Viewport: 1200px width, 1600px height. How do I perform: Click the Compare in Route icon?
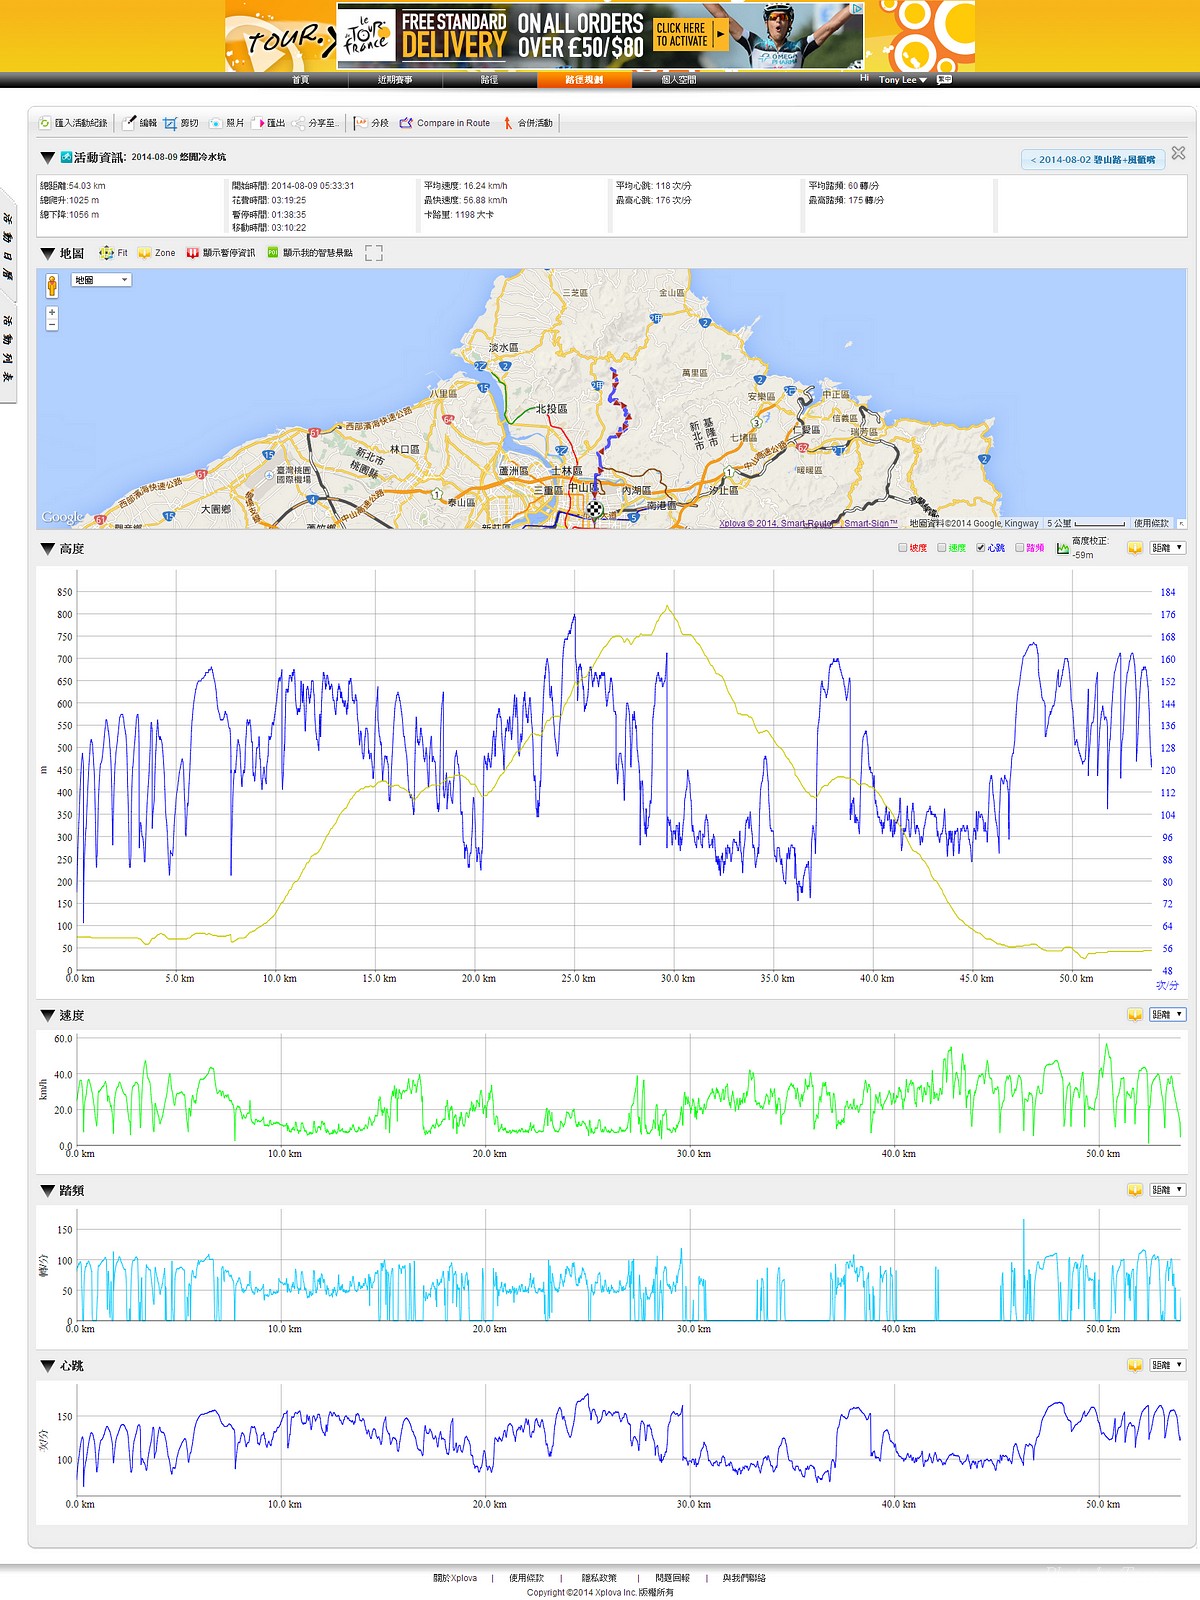406,123
